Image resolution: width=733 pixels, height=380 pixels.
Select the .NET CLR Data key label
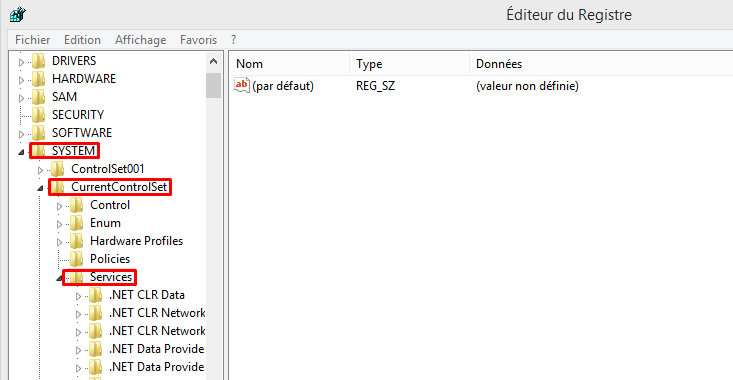click(147, 295)
